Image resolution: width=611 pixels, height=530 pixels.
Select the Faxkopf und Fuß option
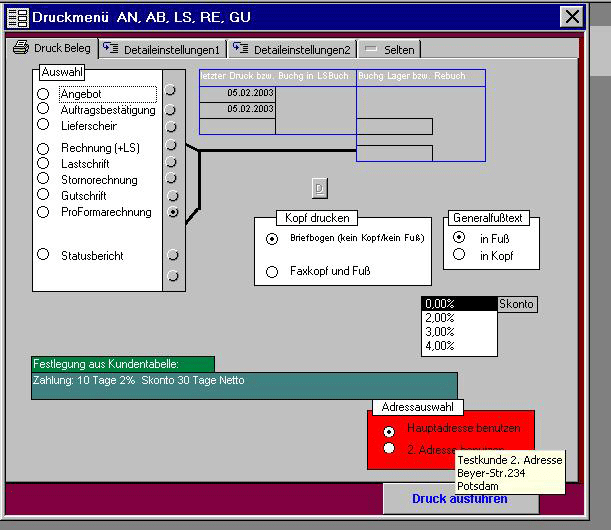[x=272, y=271]
